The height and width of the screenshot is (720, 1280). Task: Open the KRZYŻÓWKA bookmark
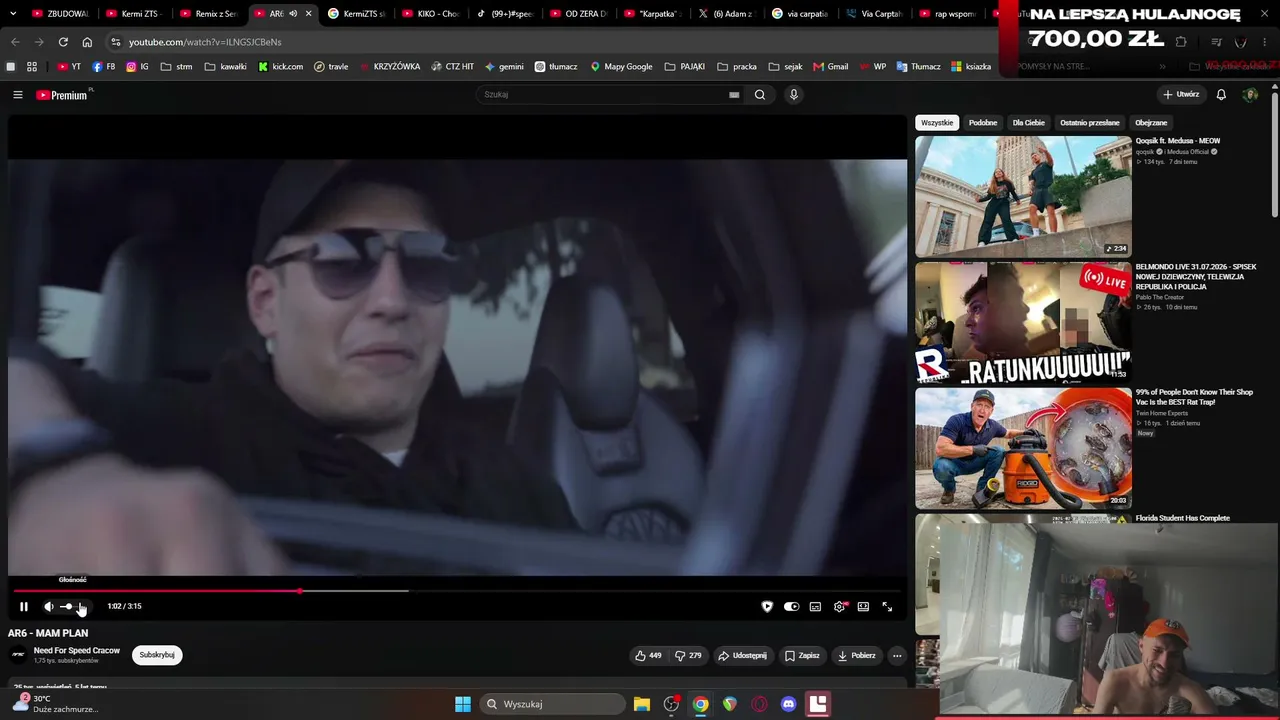(390, 67)
